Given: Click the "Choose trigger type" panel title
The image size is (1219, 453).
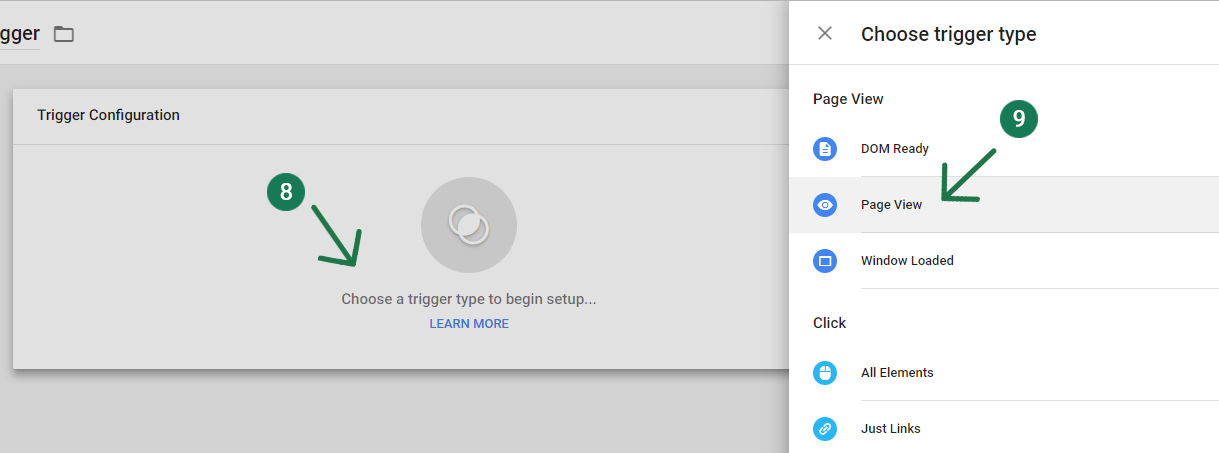Looking at the screenshot, I should pyautogui.click(x=948, y=35).
